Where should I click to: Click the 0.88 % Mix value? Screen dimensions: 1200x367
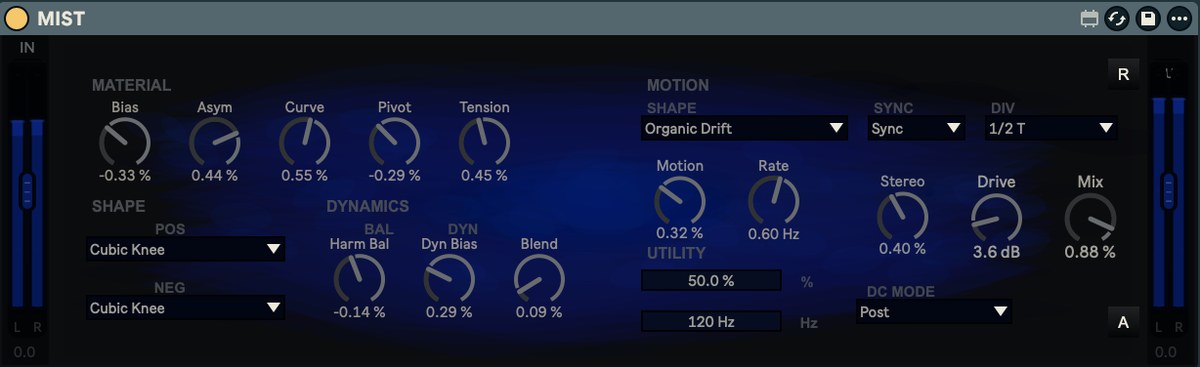(1090, 252)
